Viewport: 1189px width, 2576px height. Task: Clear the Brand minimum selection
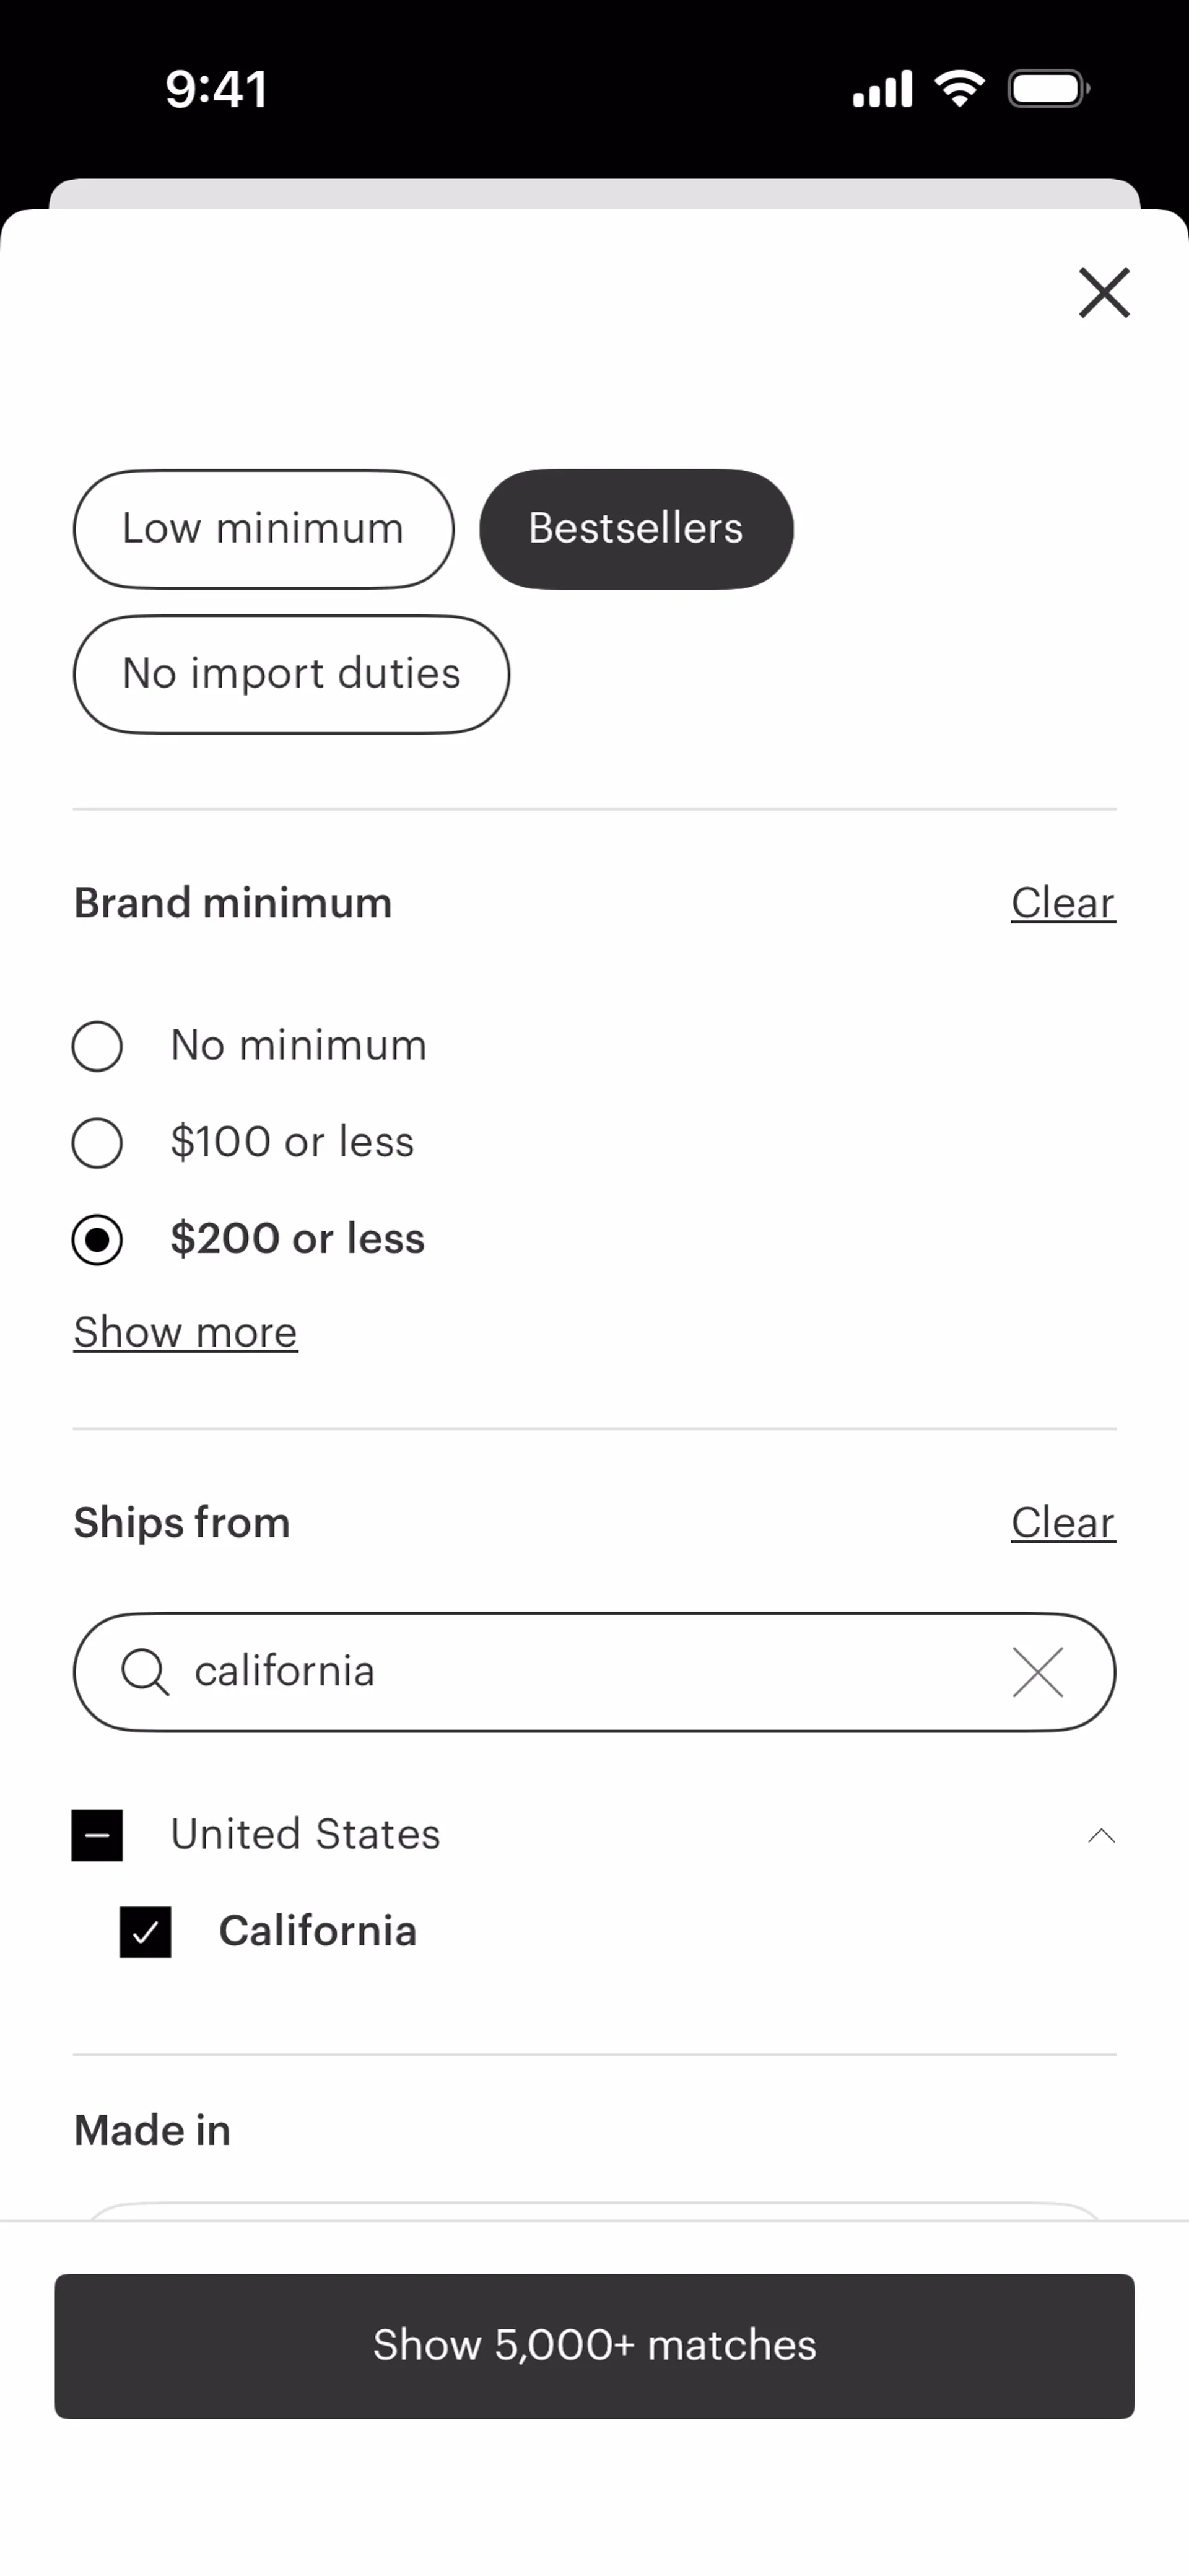click(1063, 903)
